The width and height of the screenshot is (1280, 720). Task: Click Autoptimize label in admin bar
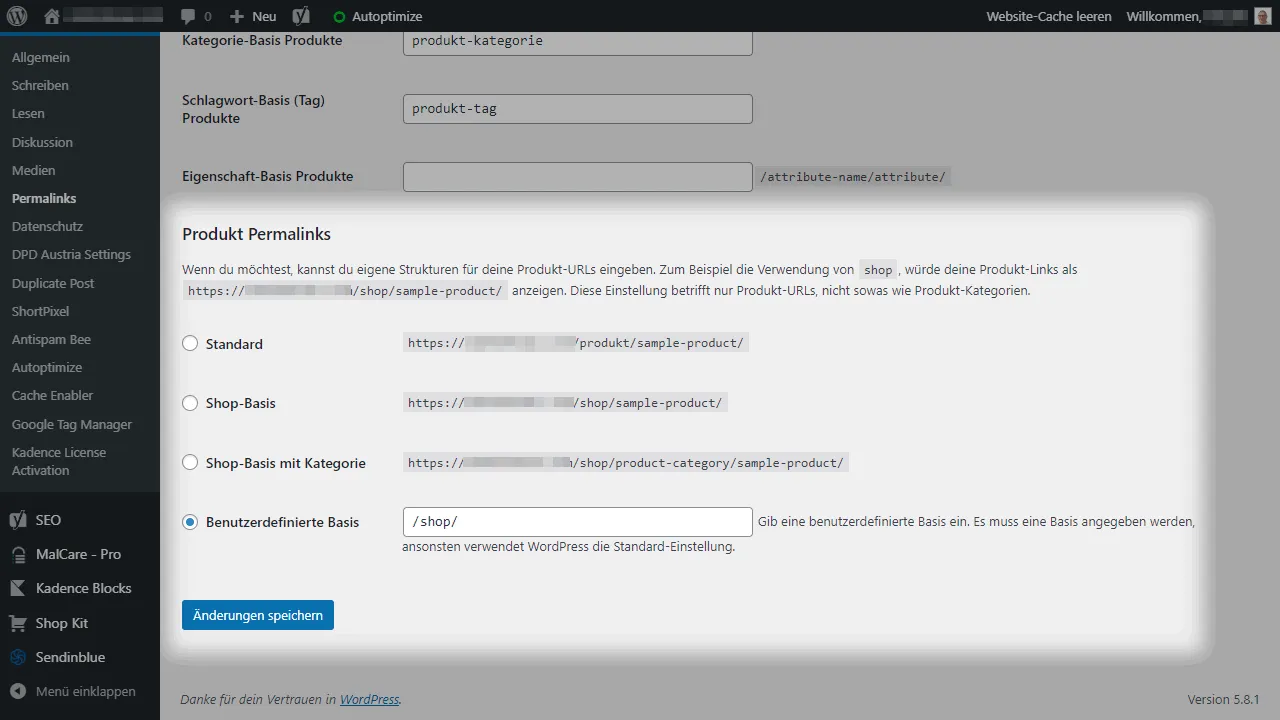387,17
